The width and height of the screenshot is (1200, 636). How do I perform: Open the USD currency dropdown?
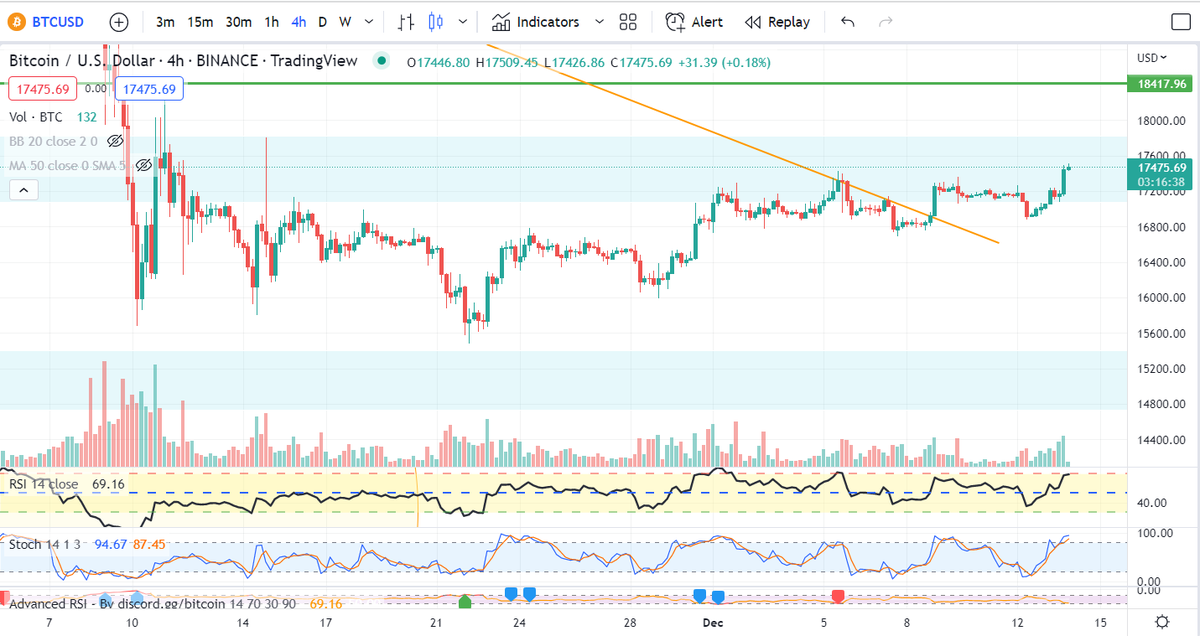pyautogui.click(x=1152, y=57)
